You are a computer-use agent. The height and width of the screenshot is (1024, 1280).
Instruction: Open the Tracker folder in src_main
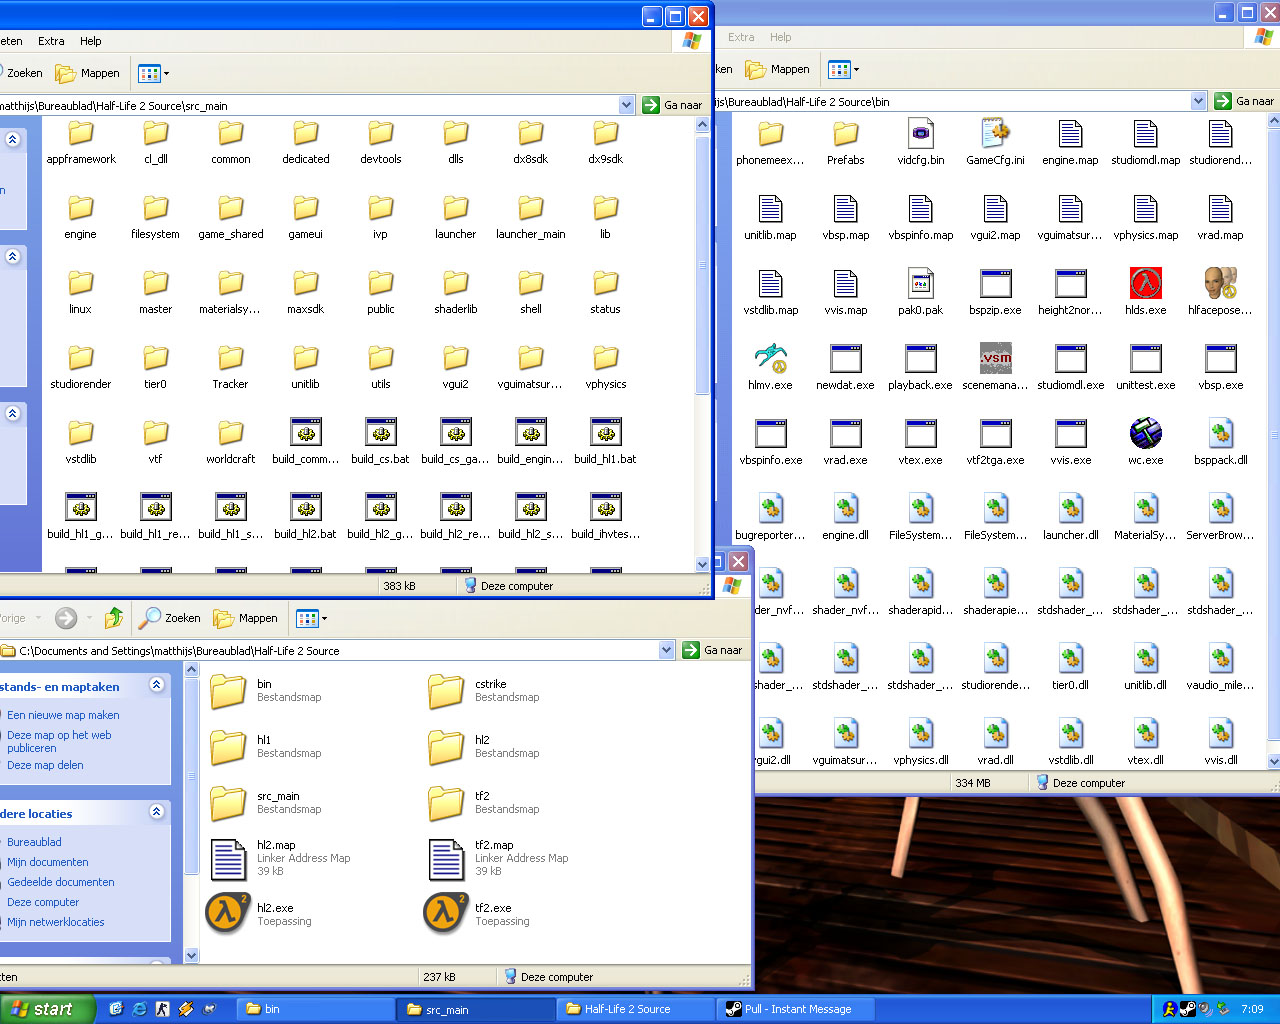click(230, 358)
